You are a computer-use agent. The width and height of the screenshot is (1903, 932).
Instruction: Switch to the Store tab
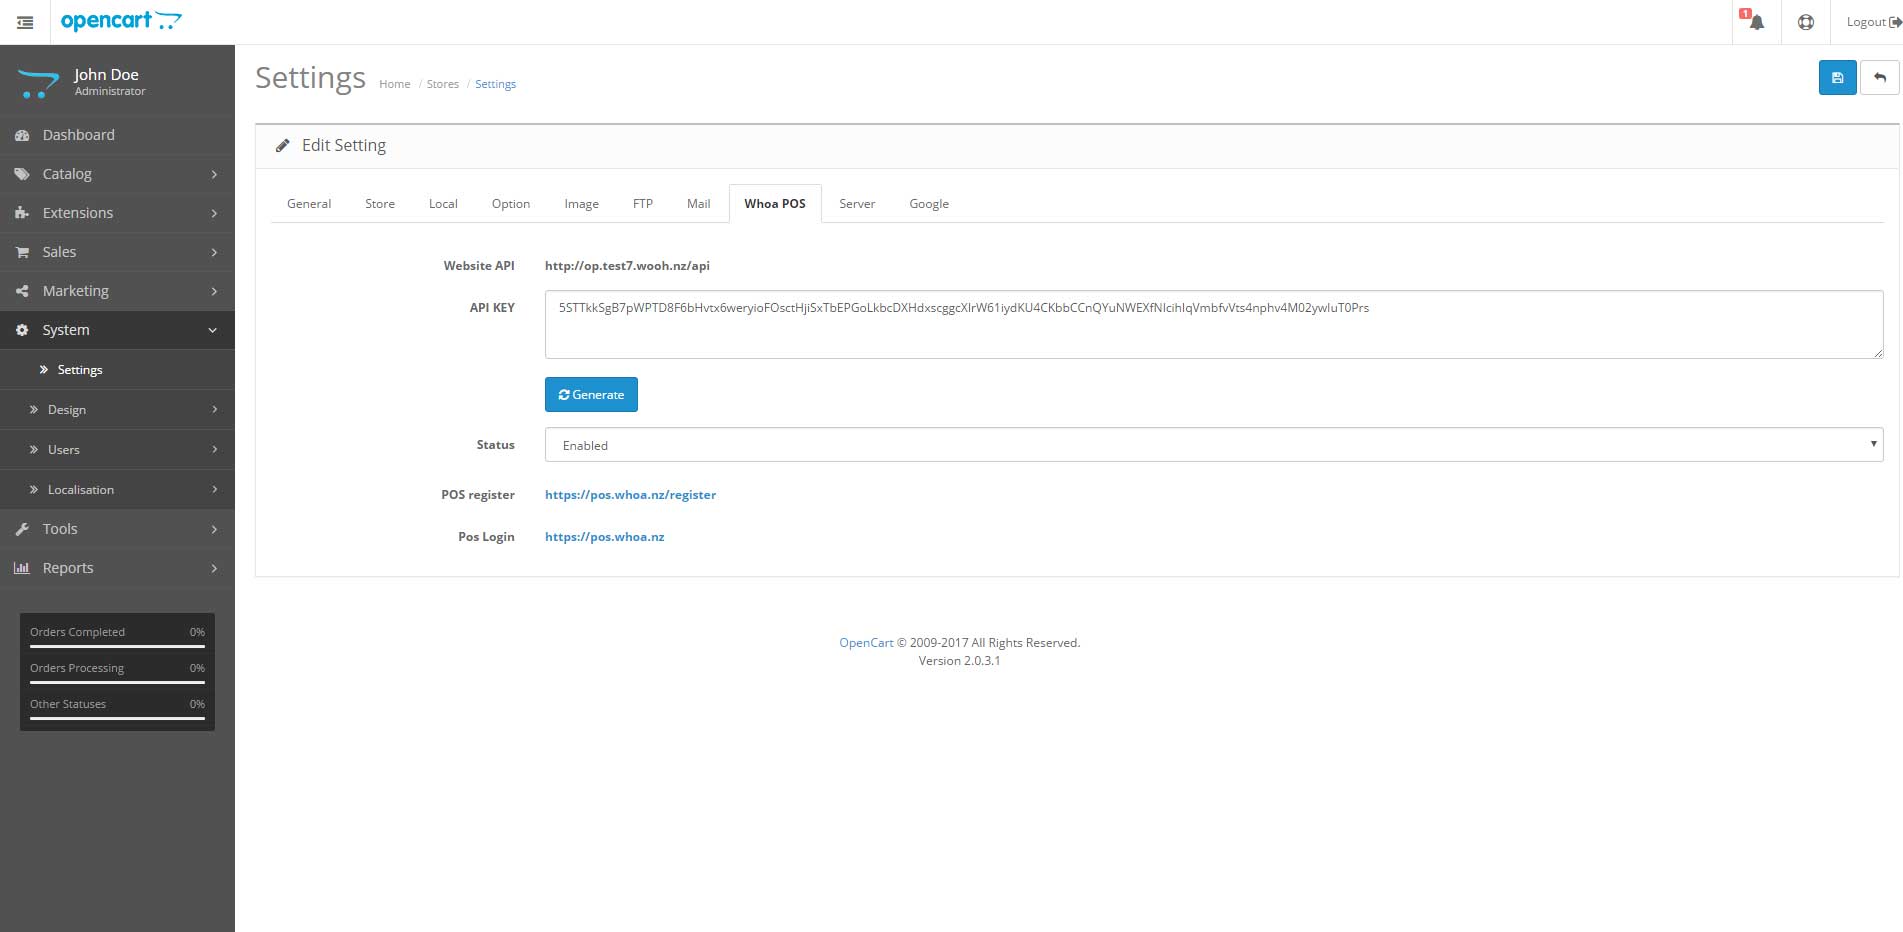click(x=380, y=203)
